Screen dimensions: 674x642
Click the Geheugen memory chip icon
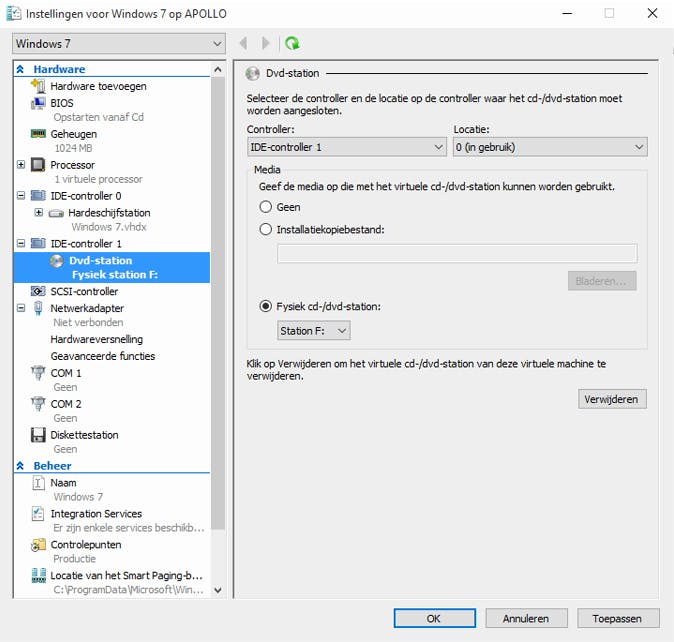click(x=38, y=134)
